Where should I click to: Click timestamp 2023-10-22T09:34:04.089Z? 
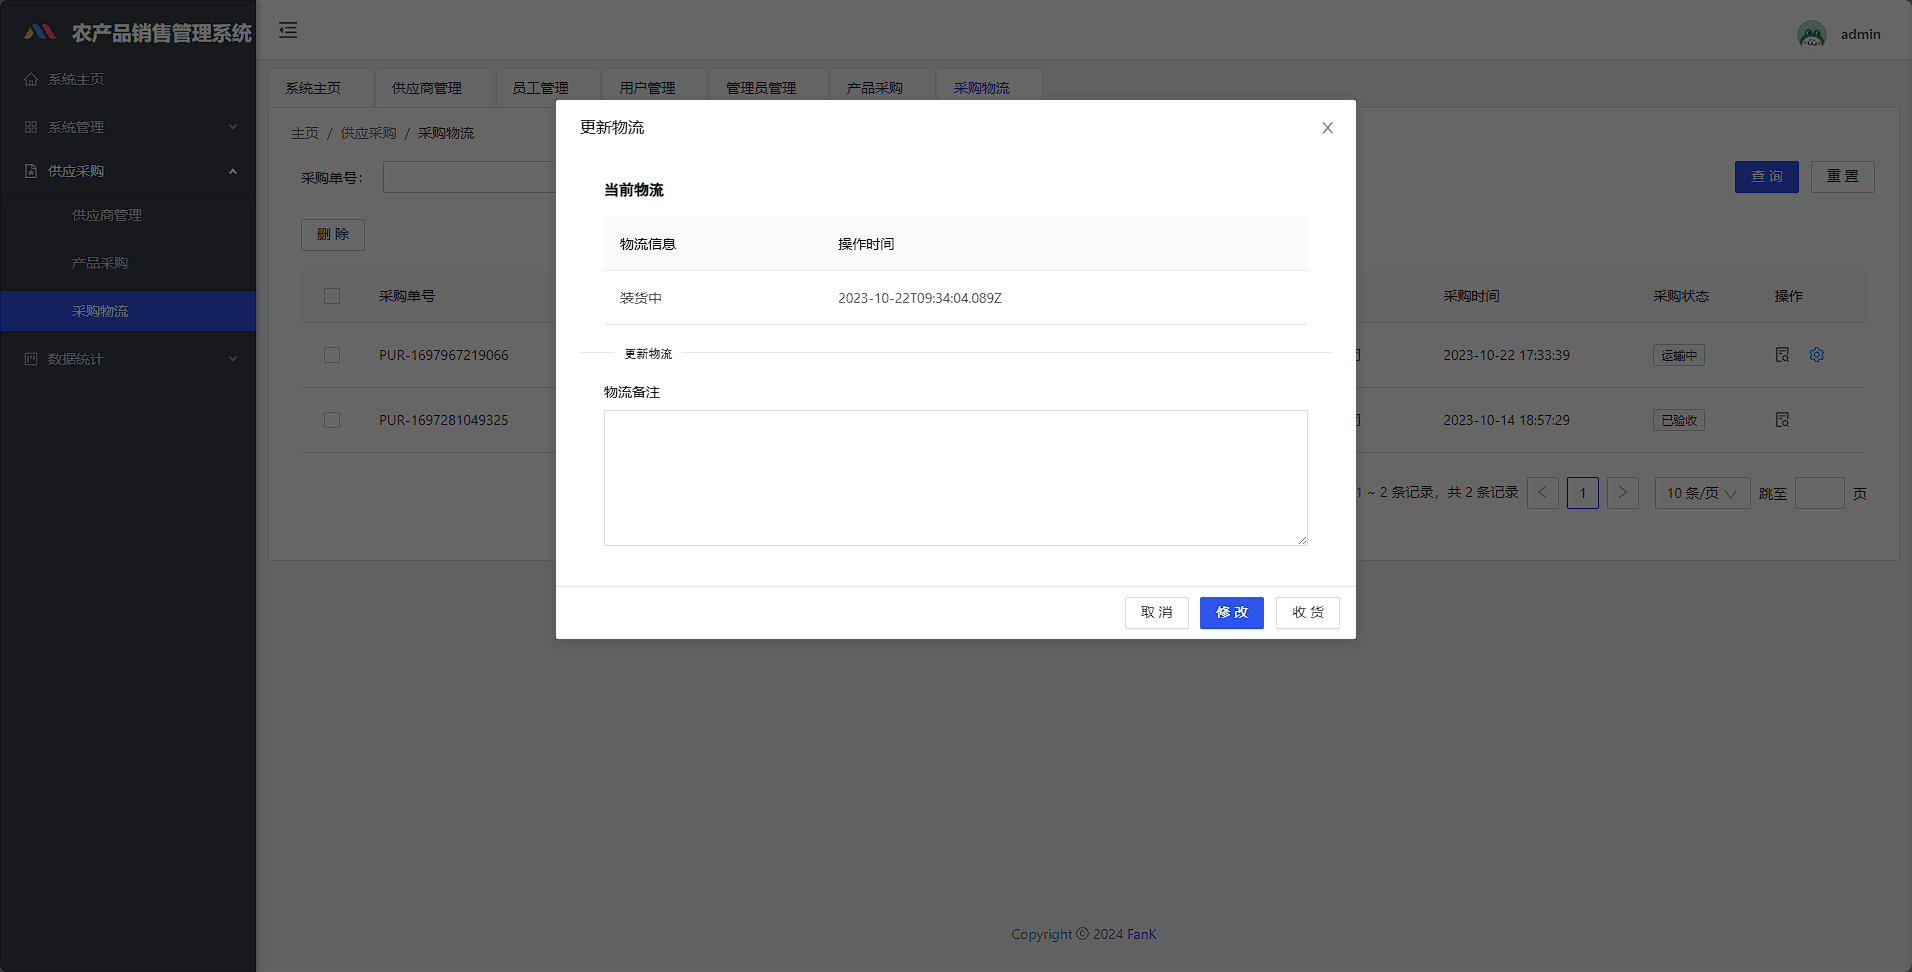[920, 298]
